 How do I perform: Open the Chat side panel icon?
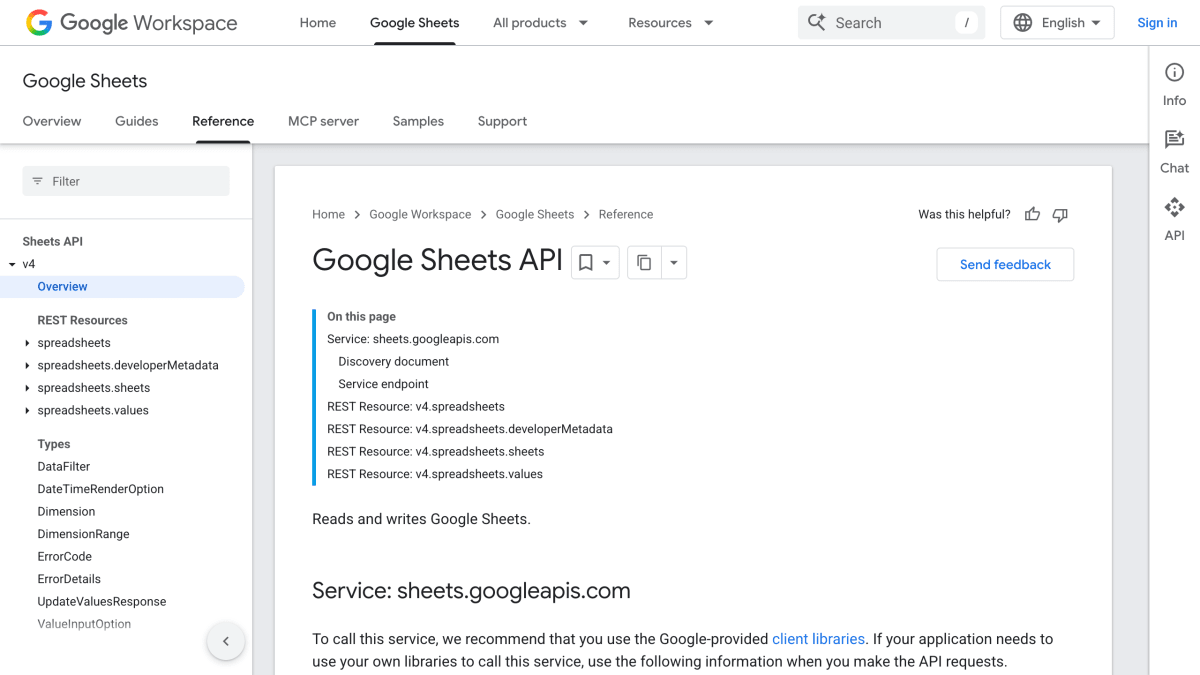pyautogui.click(x=1174, y=140)
